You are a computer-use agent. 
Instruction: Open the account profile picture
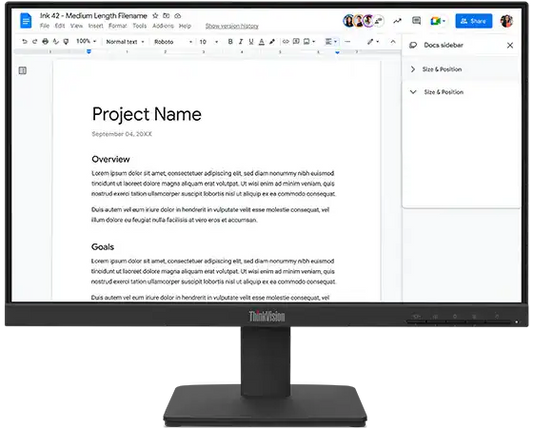coord(506,21)
